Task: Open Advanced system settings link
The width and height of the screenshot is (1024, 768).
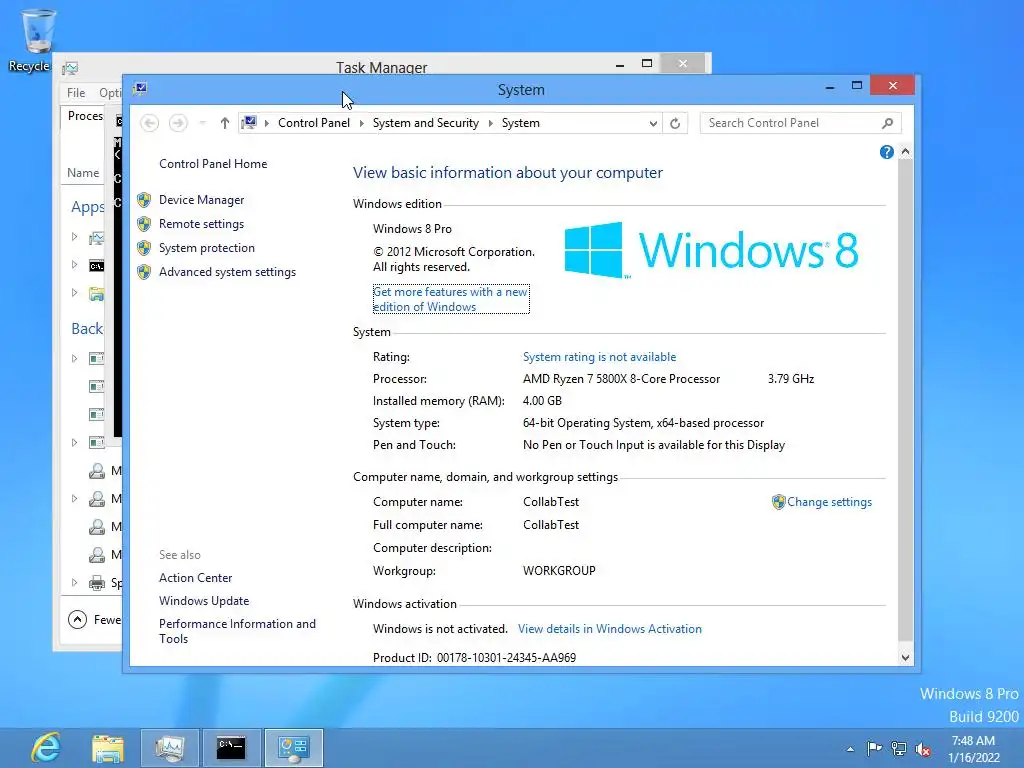Action: pos(227,272)
